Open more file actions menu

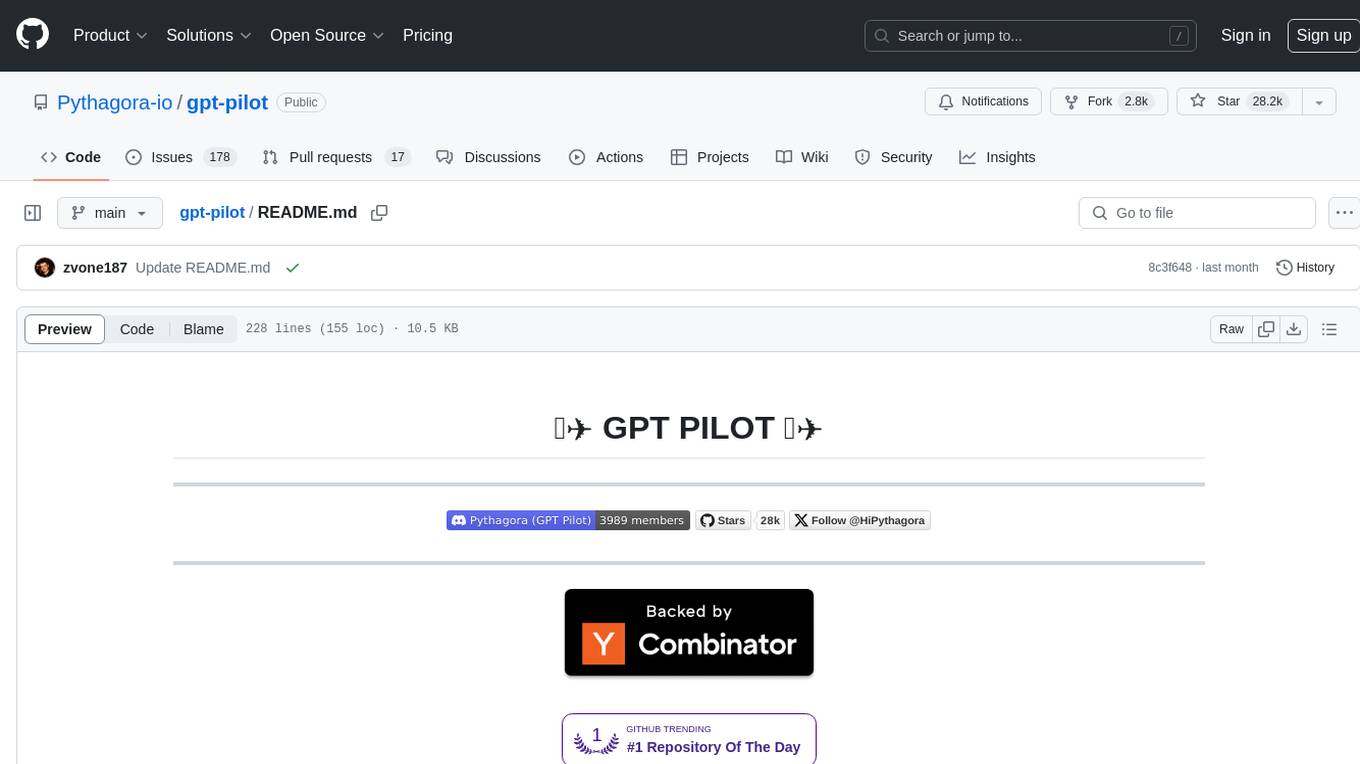pyautogui.click(x=1344, y=213)
